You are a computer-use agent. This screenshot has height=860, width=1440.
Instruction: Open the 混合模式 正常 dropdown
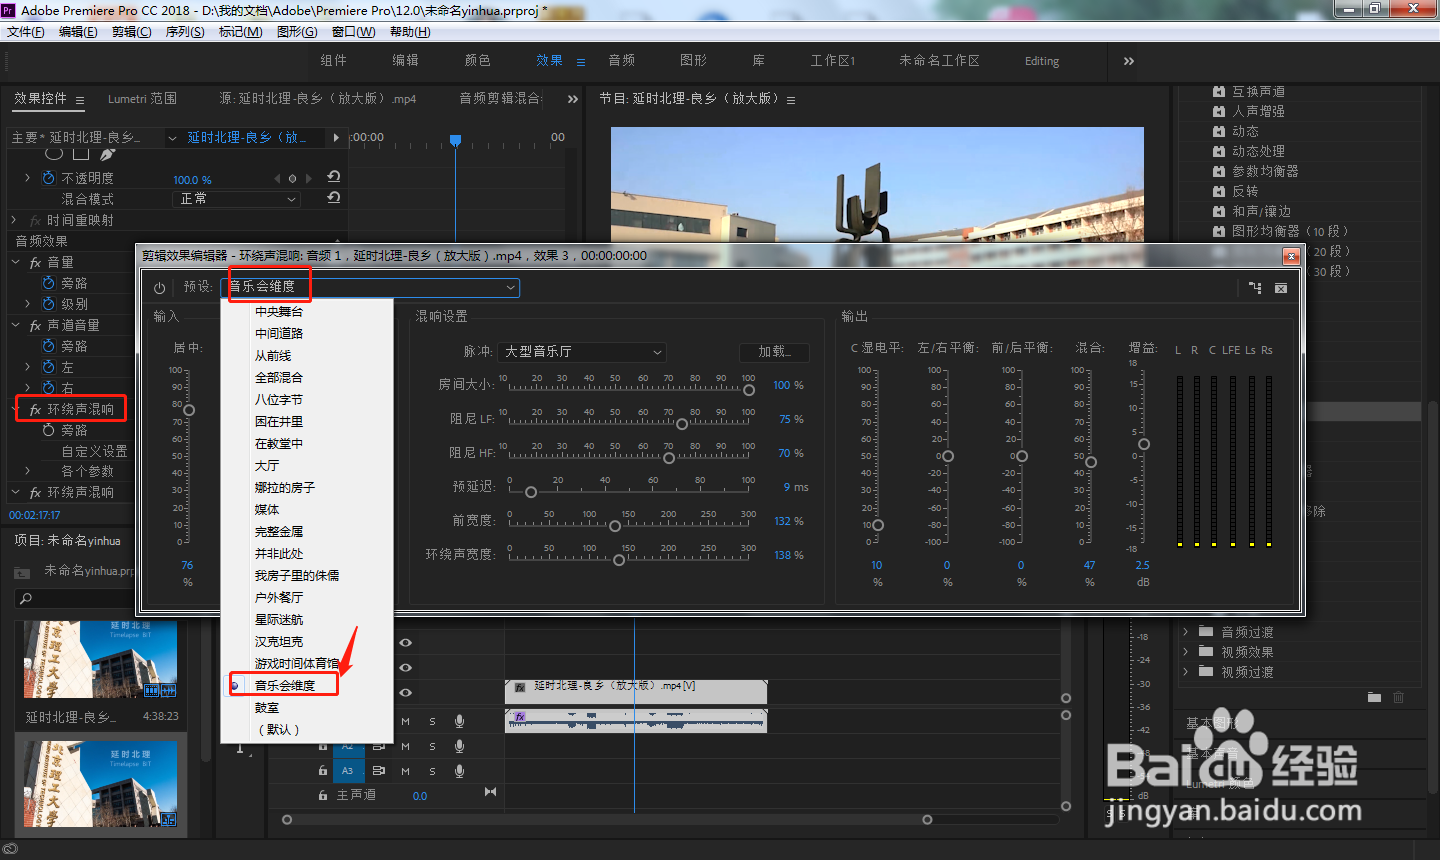tap(237, 199)
